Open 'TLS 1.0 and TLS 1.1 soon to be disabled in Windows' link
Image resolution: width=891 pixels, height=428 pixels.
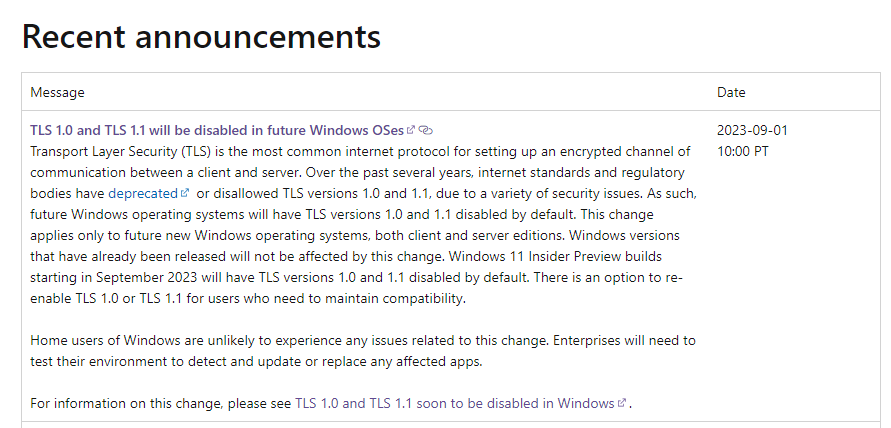tap(454, 403)
